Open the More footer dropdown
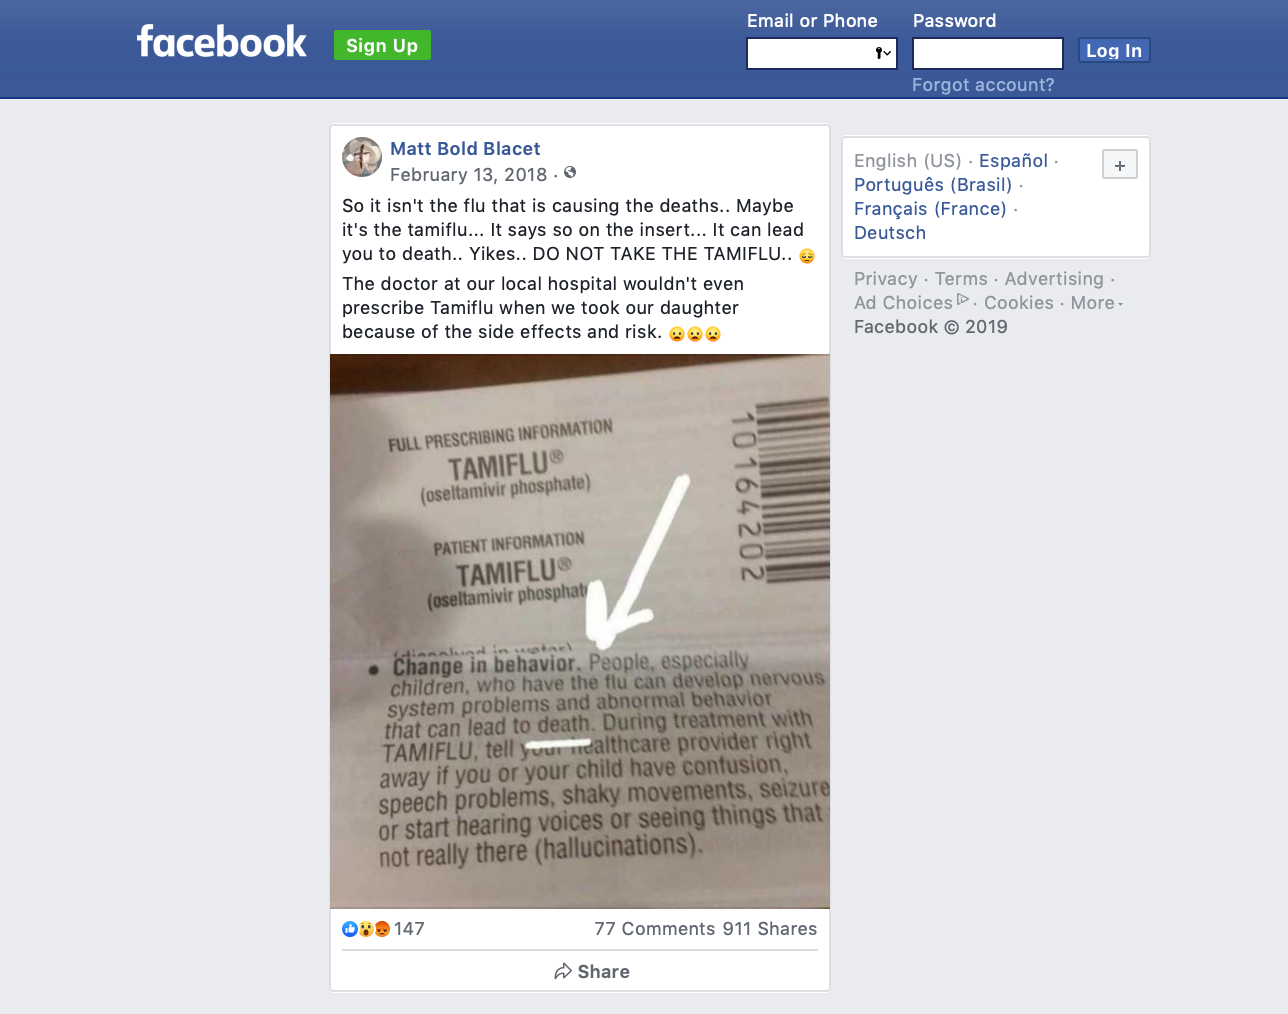The width and height of the screenshot is (1288, 1014). [x=1097, y=303]
